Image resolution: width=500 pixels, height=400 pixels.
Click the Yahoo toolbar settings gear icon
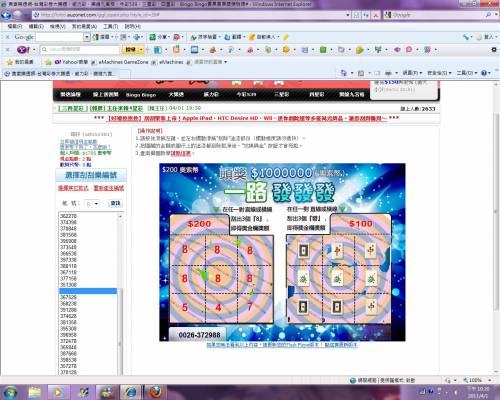pos(494,50)
